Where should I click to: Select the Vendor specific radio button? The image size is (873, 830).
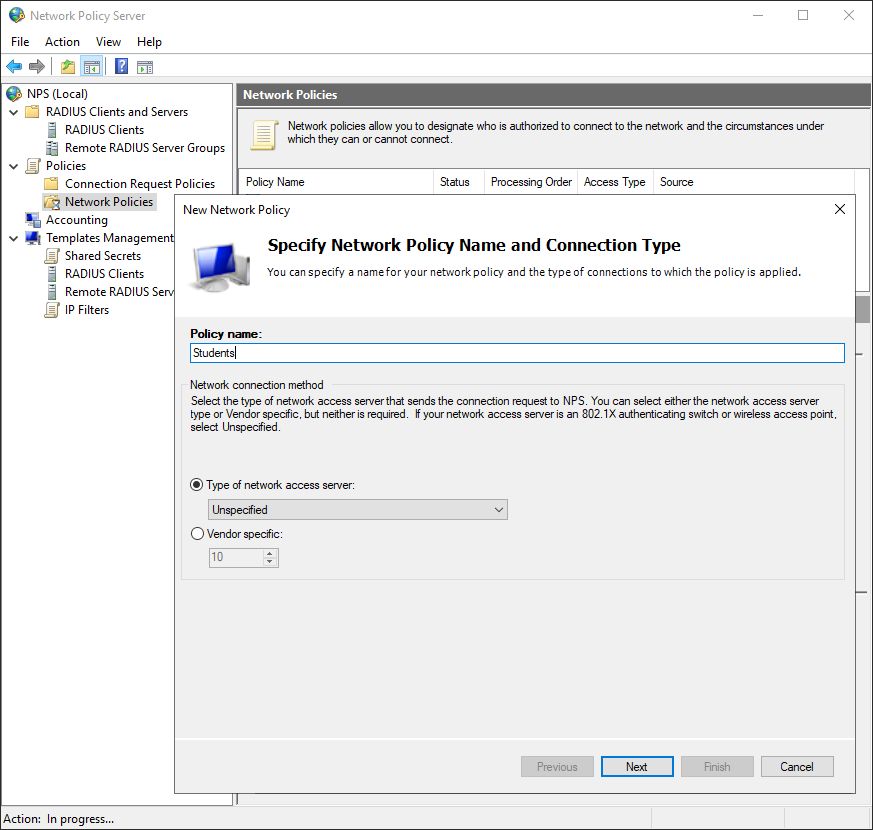[x=197, y=534]
